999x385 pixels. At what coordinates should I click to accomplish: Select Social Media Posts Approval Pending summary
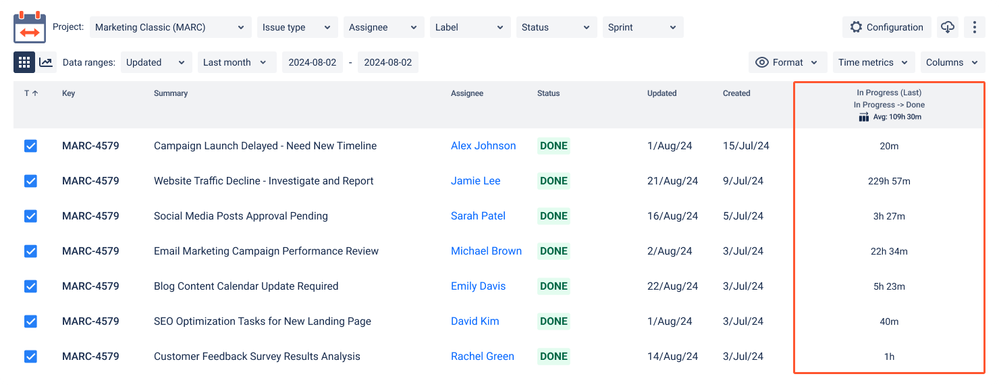pyautogui.click(x=241, y=216)
